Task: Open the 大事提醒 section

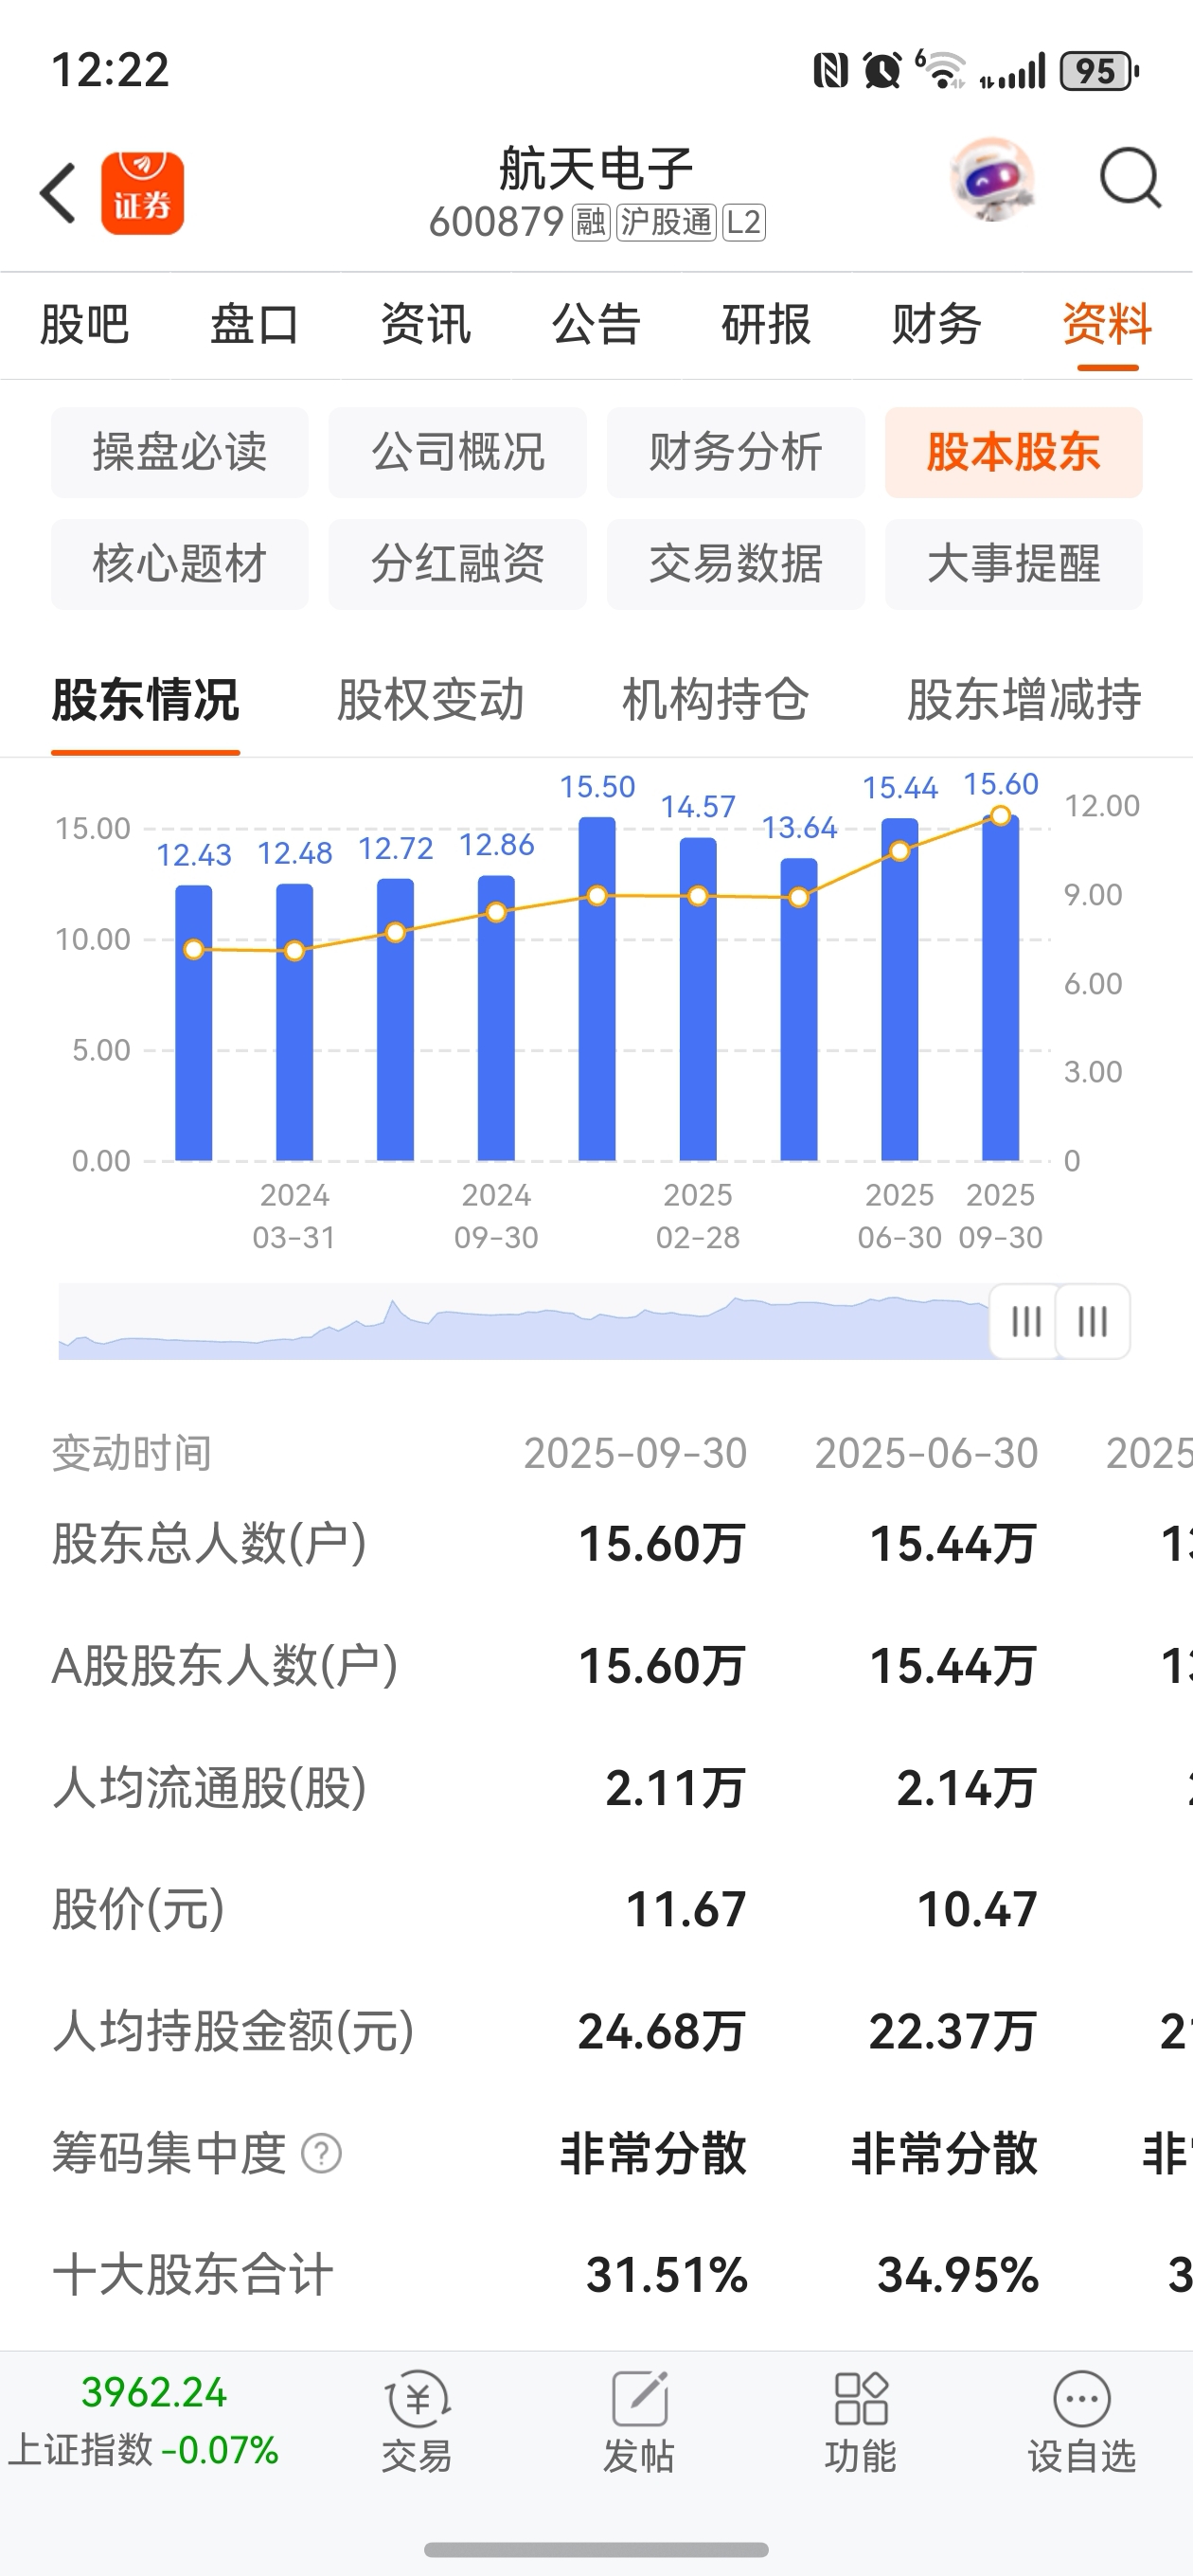Action: [1014, 564]
